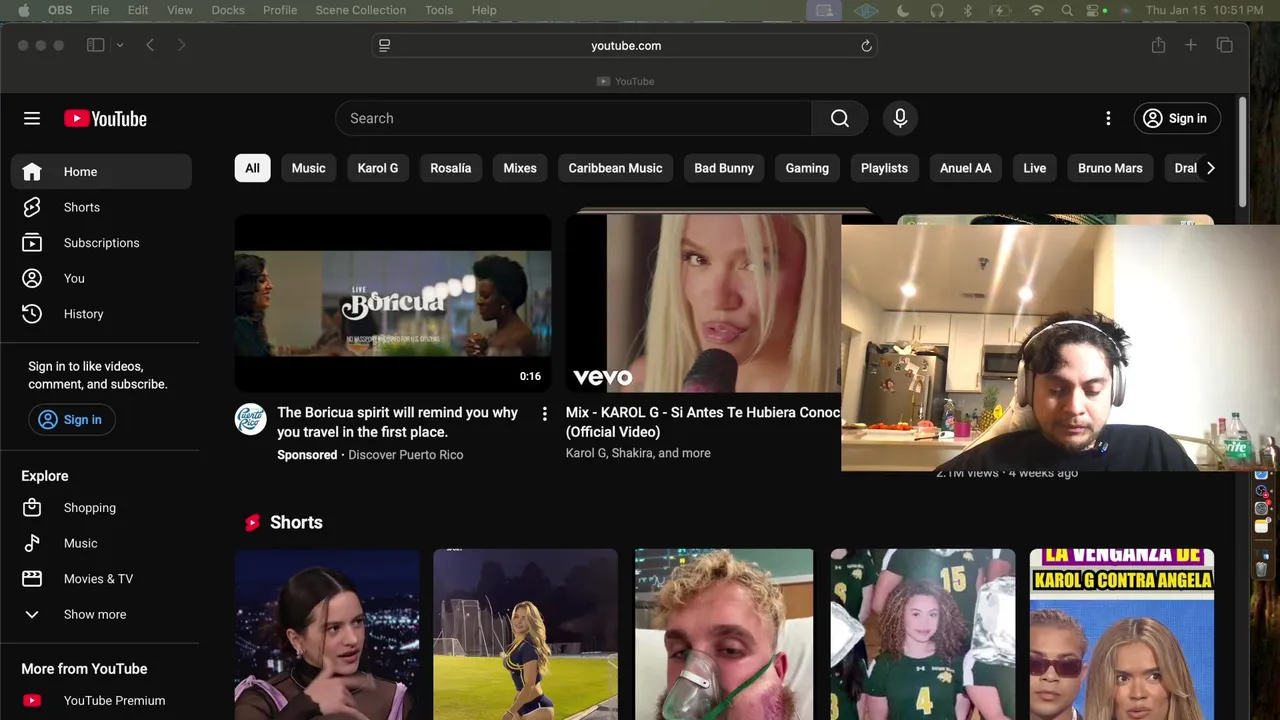Open the Tools menu
This screenshot has height=720, width=1280.
tap(439, 10)
